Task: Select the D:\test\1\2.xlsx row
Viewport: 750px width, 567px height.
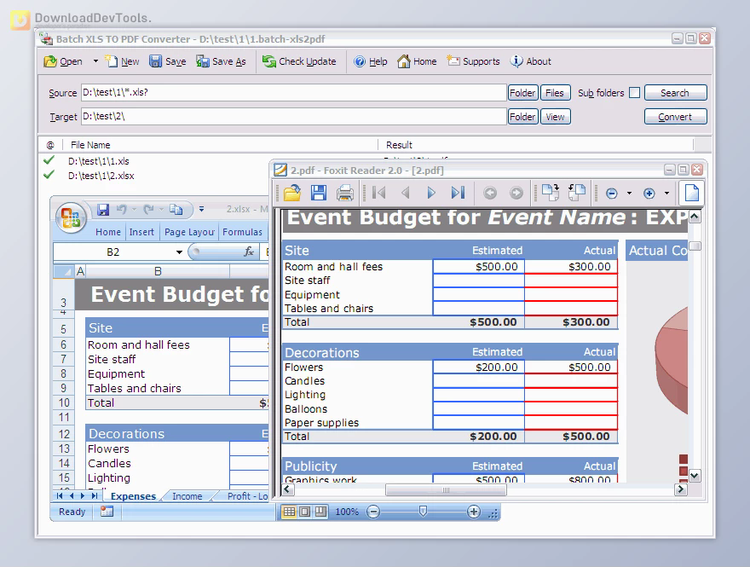Action: point(101,176)
